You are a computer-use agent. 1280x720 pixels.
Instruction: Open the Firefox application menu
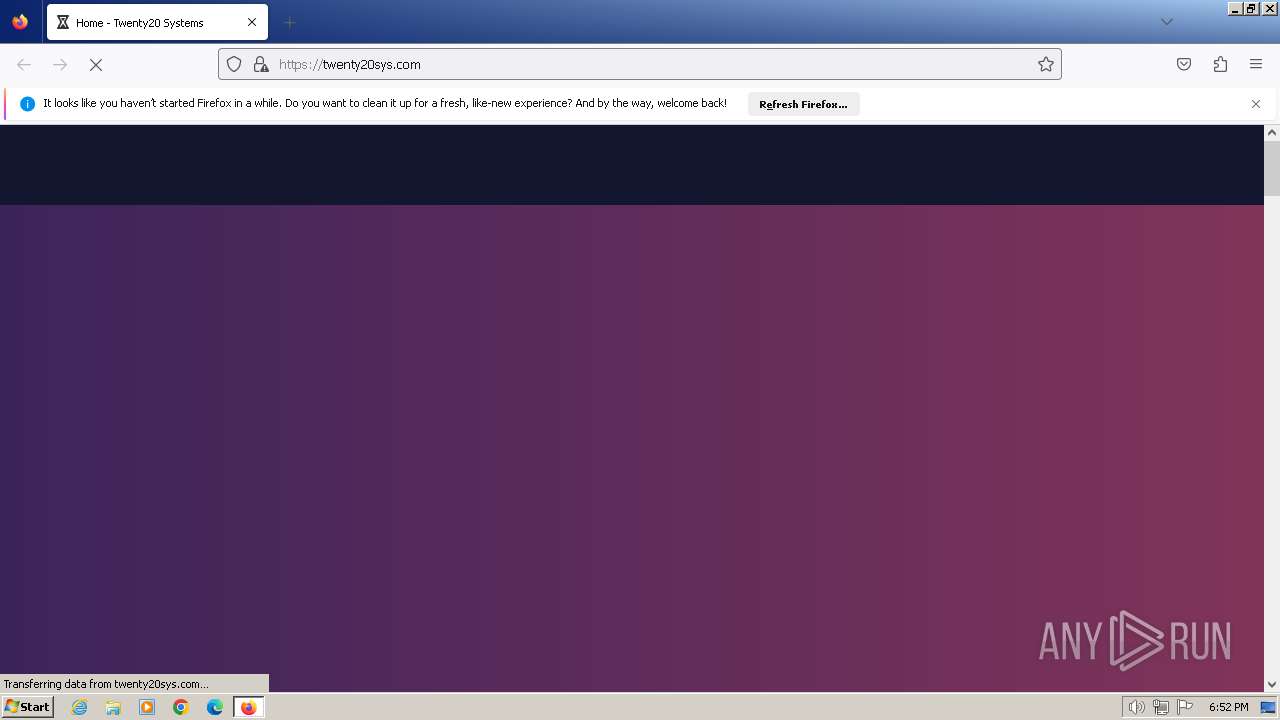pos(1256,64)
